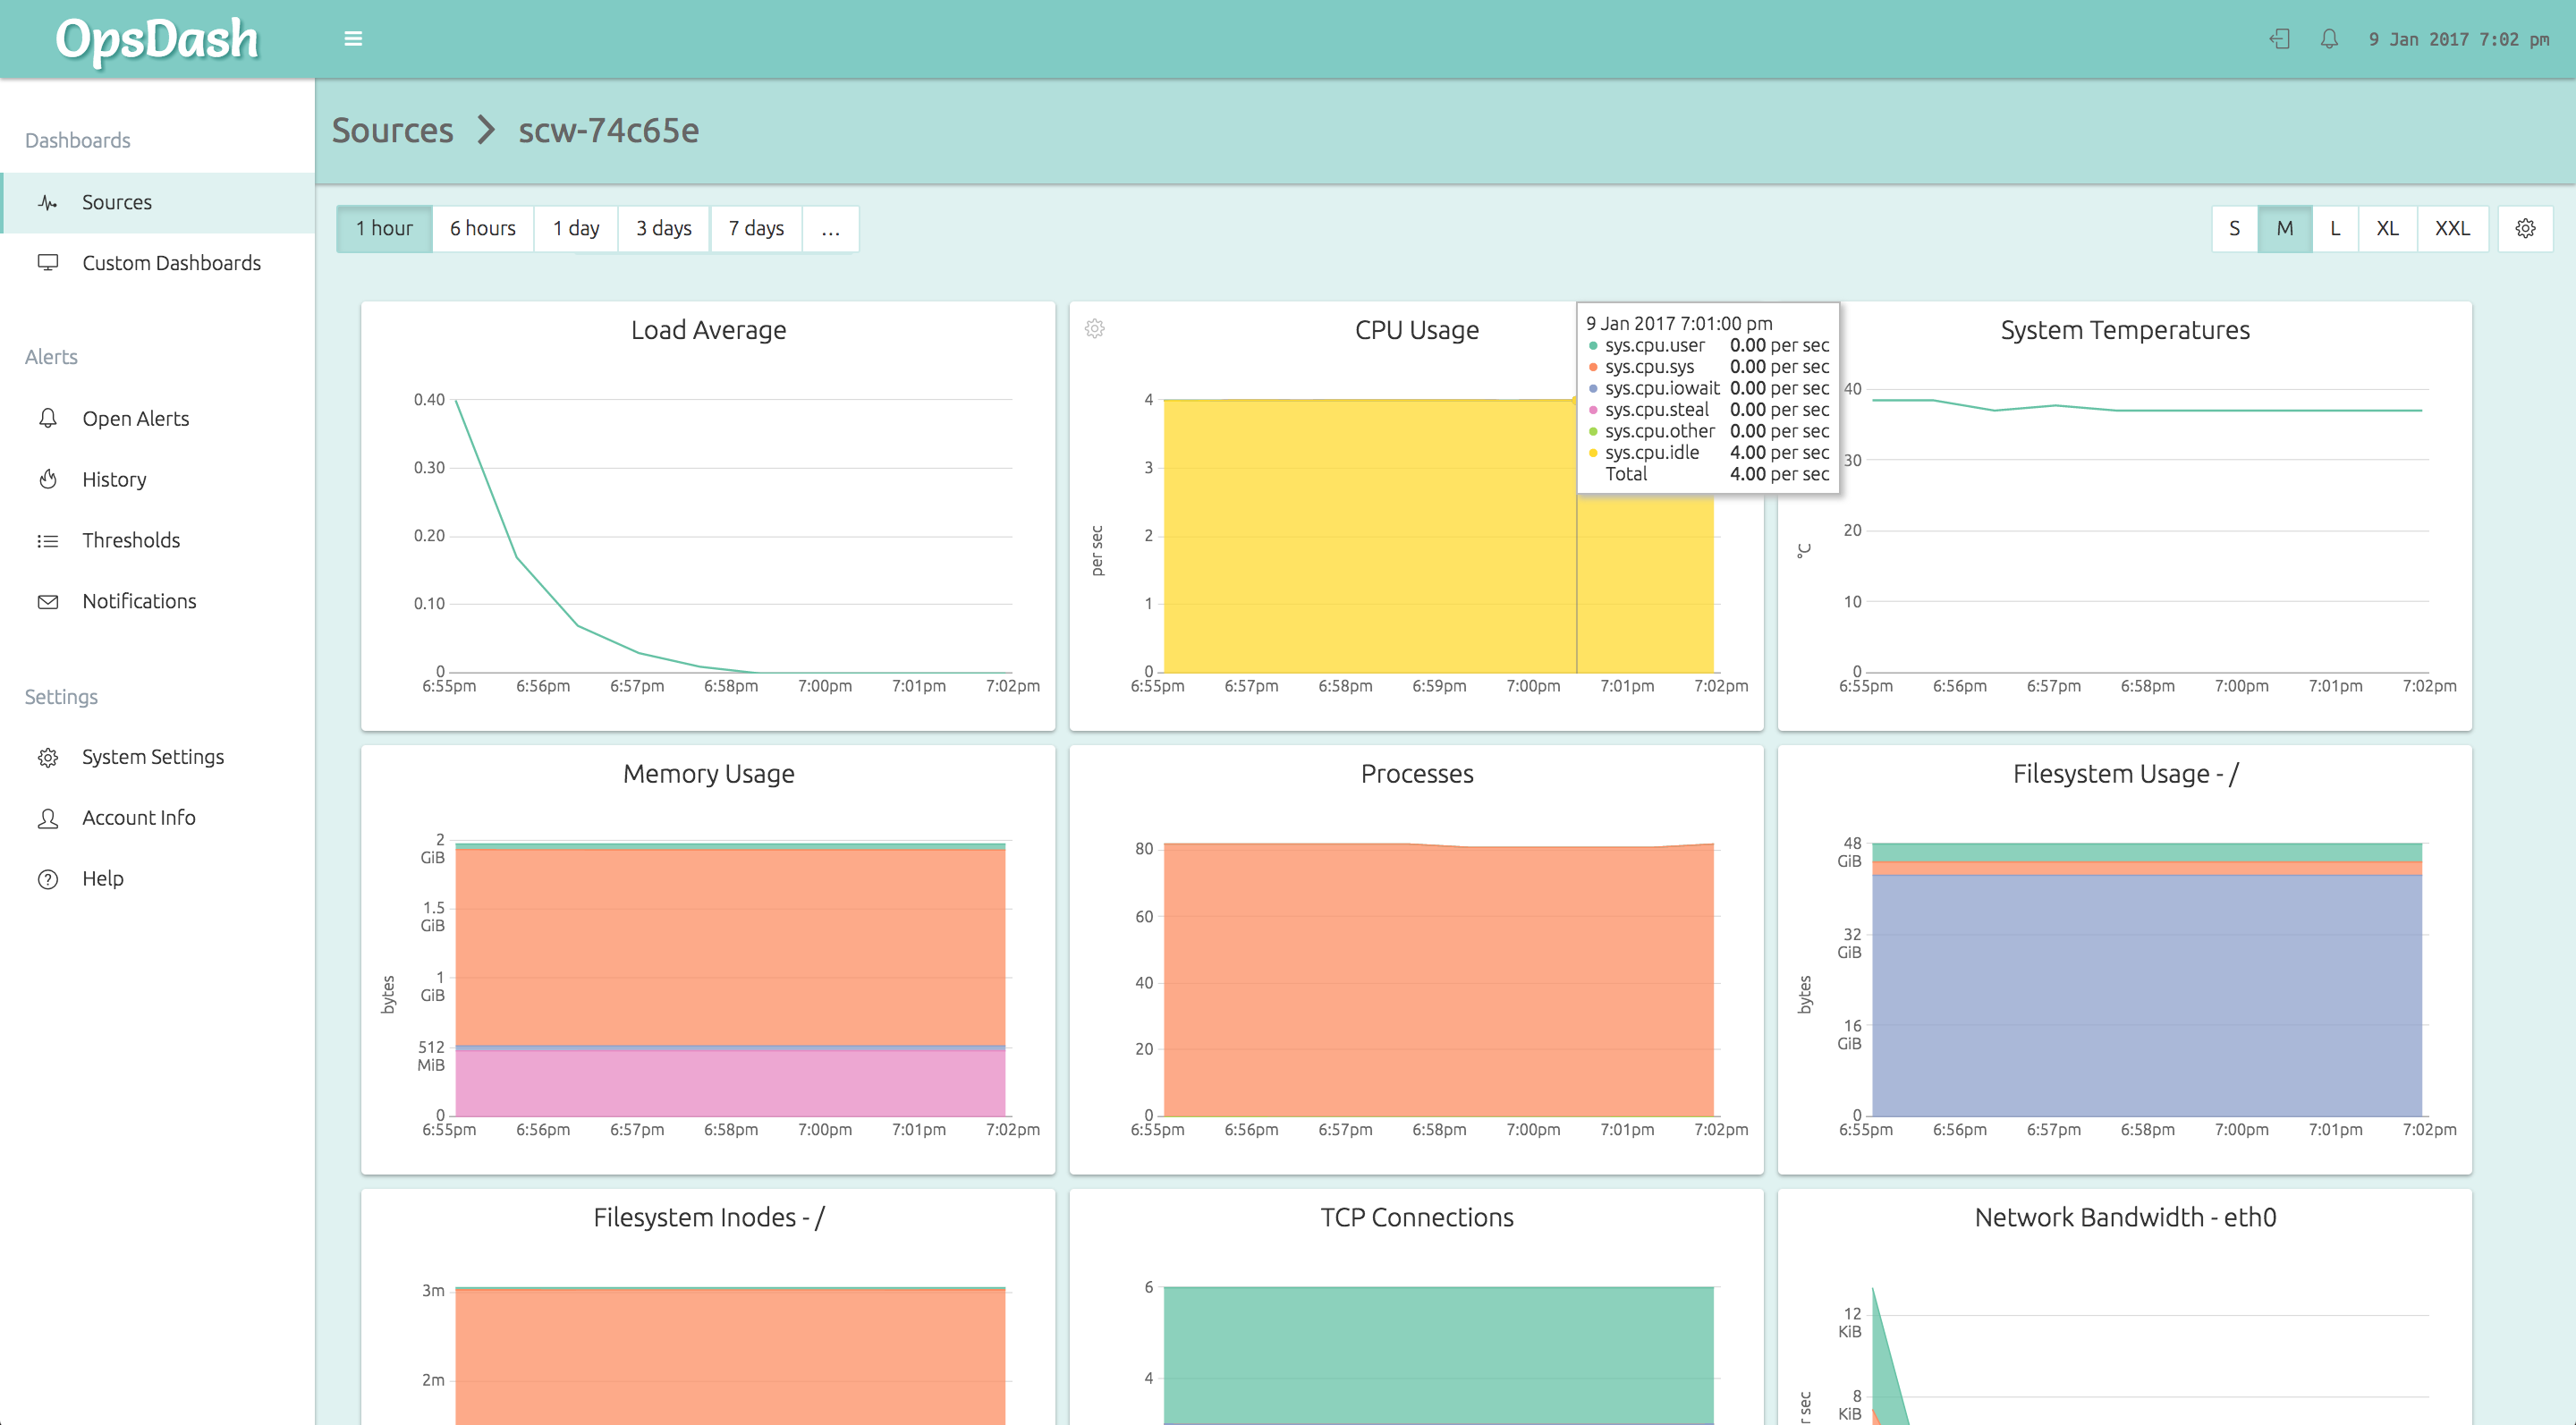
Task: Click the Help question mark icon
Action: pos(48,879)
